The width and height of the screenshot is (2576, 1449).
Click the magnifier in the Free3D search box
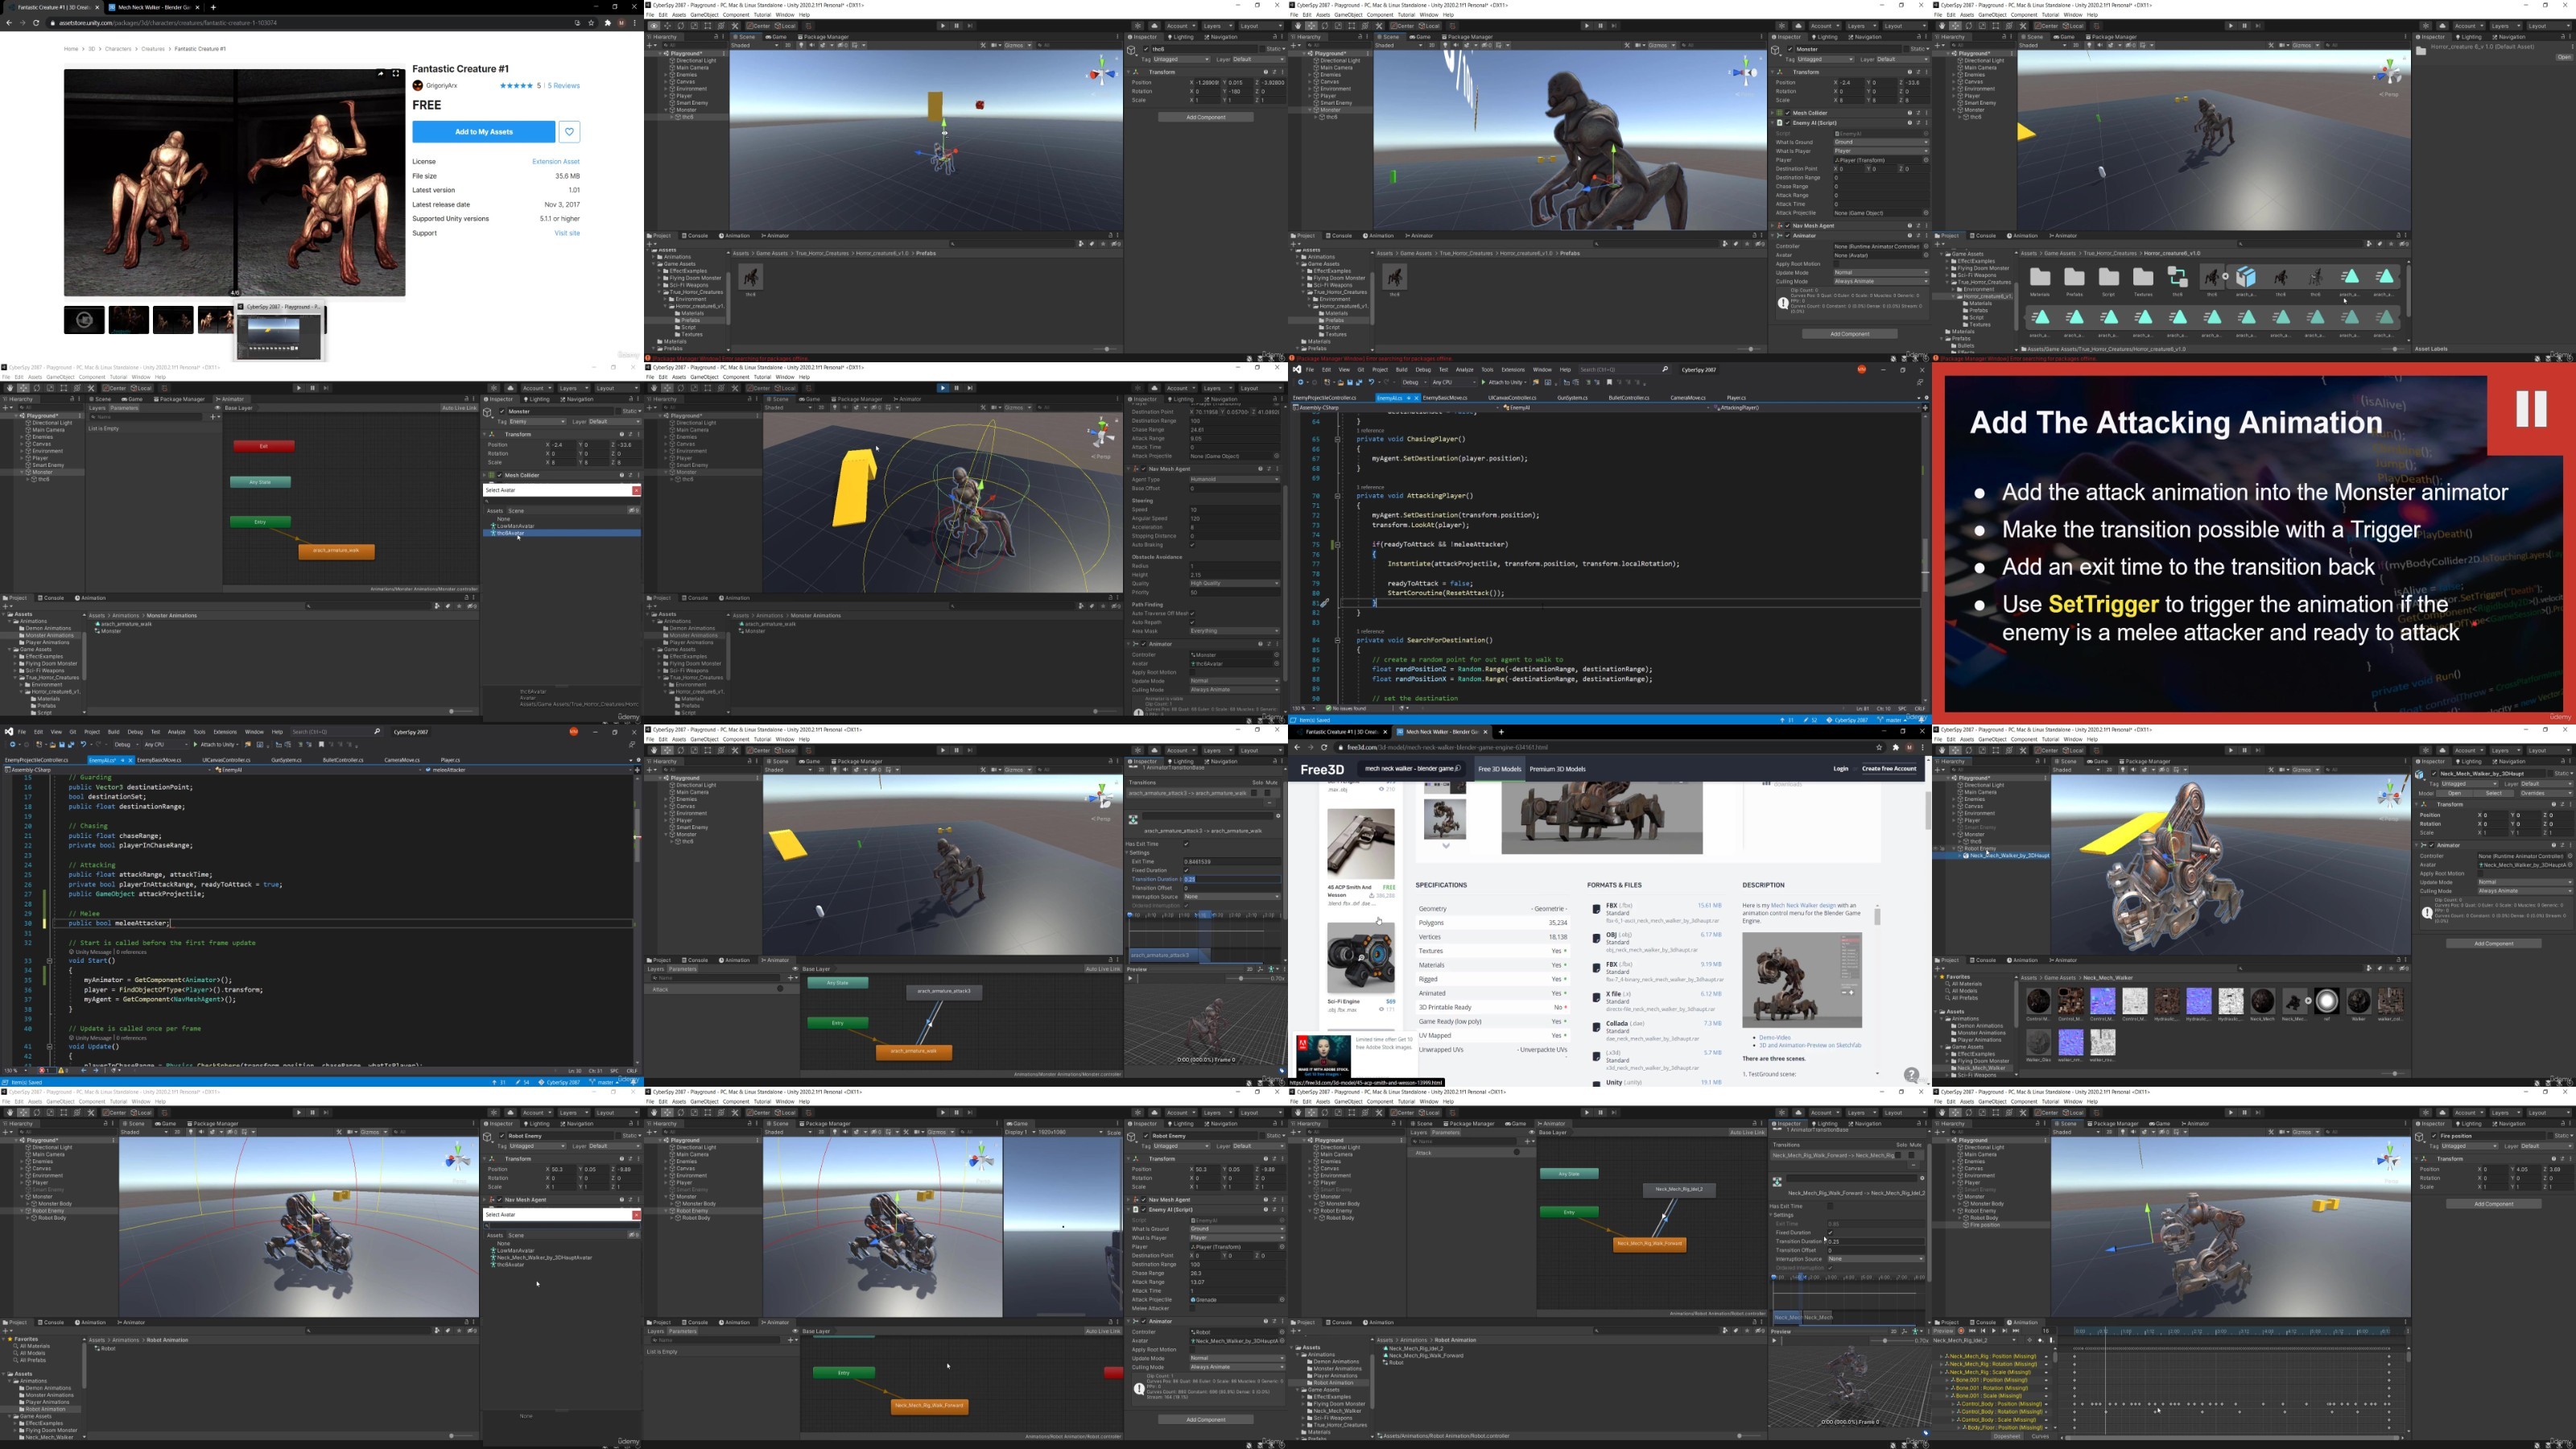[x=1457, y=769]
